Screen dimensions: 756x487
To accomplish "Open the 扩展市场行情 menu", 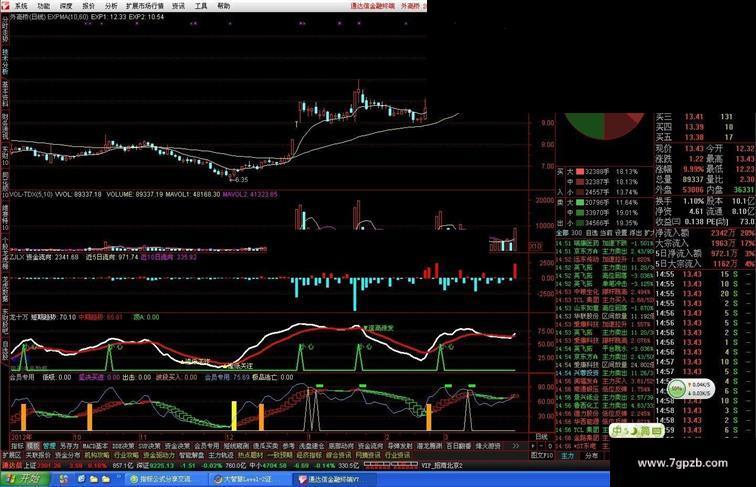I will 145,6.
